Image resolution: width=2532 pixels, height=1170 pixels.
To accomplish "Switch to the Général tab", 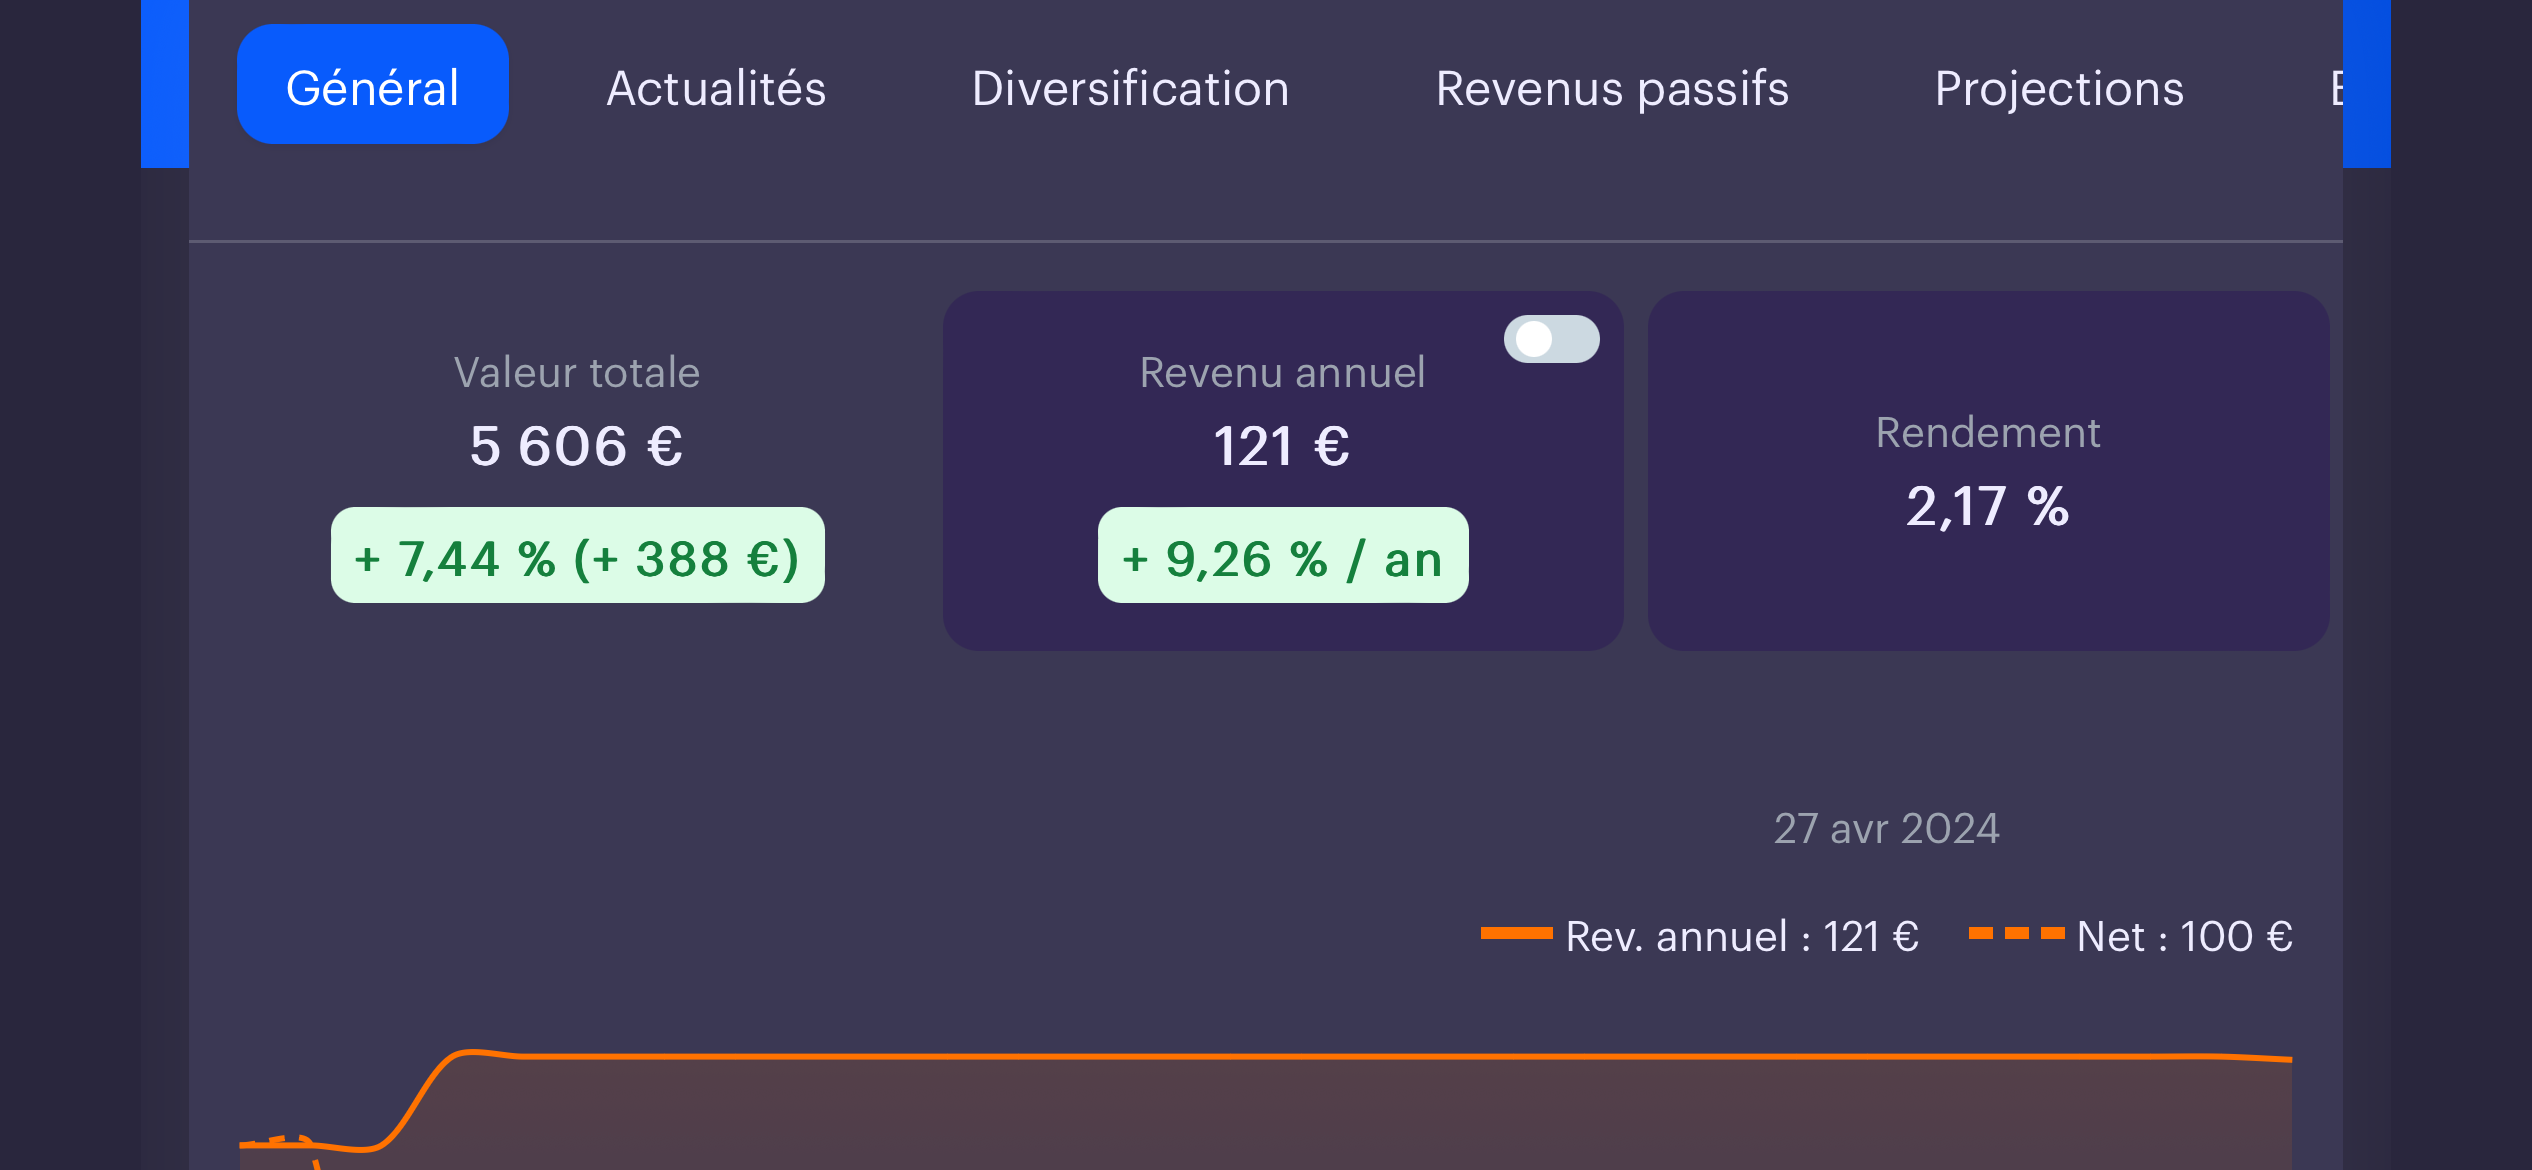I will pos(372,85).
